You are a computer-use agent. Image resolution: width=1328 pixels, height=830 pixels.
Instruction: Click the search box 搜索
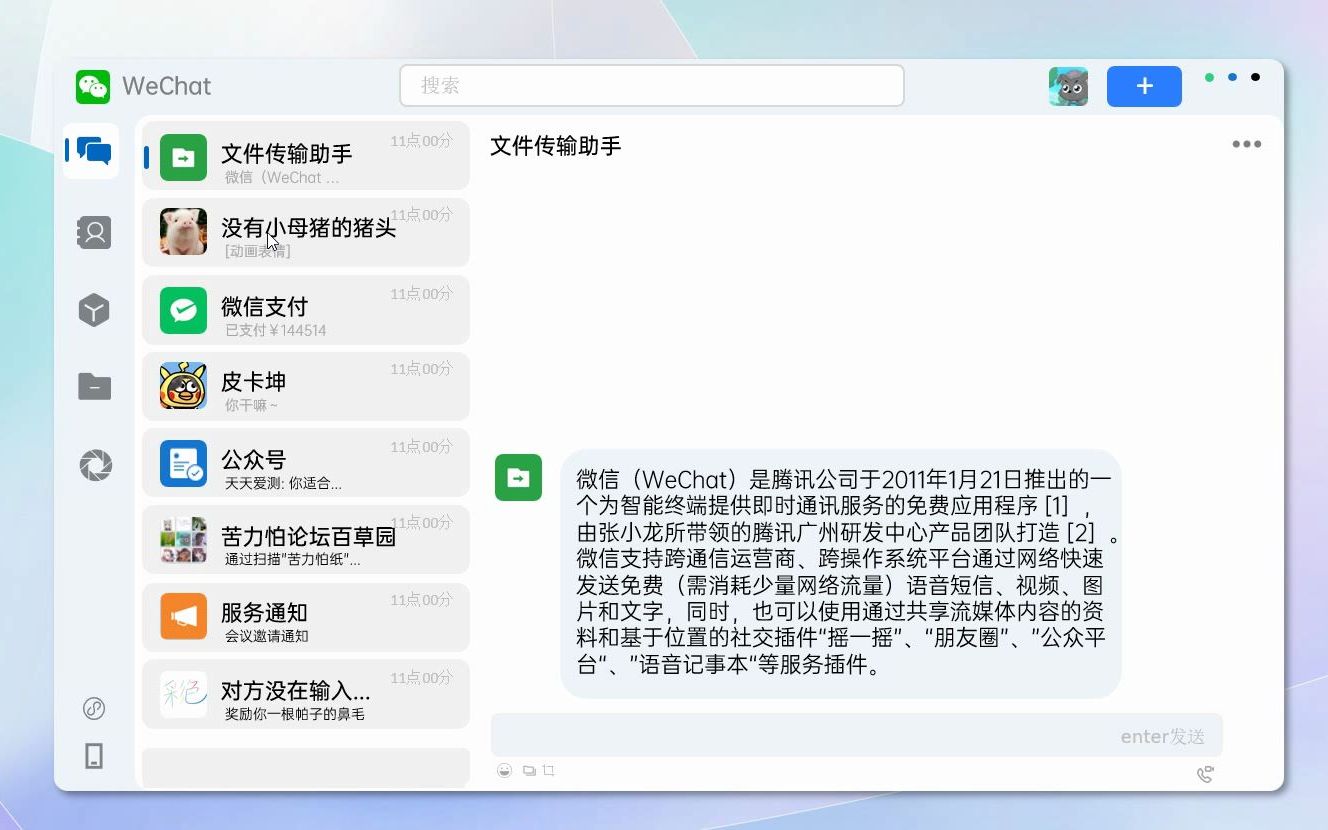652,86
